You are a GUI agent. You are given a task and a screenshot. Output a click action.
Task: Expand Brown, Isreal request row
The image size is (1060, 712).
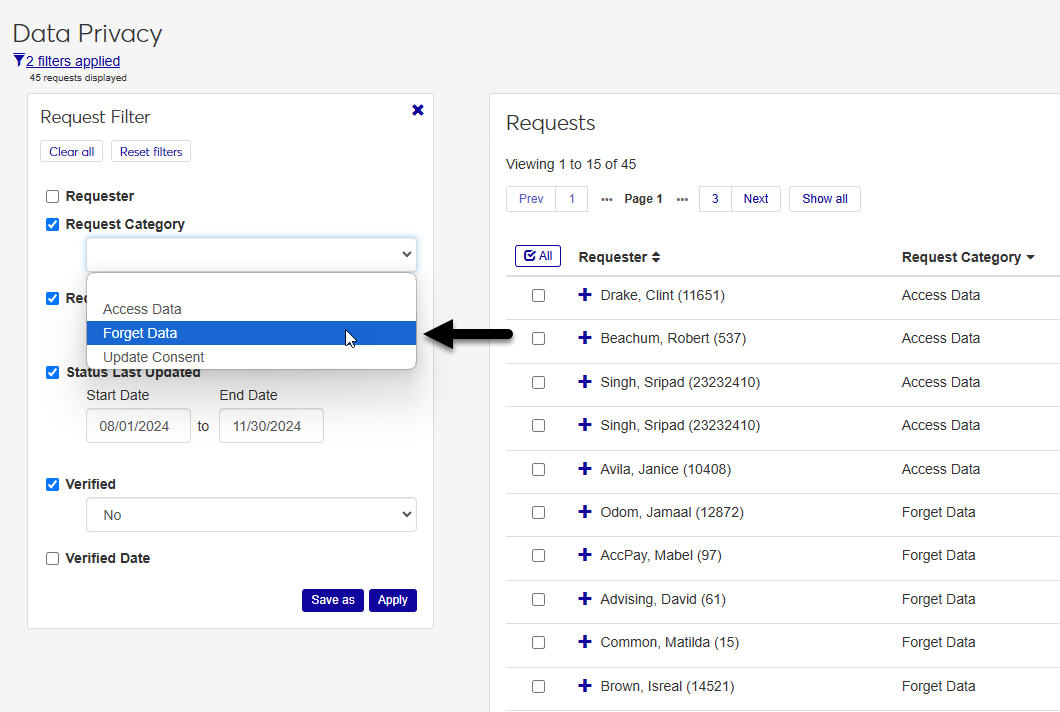click(585, 686)
